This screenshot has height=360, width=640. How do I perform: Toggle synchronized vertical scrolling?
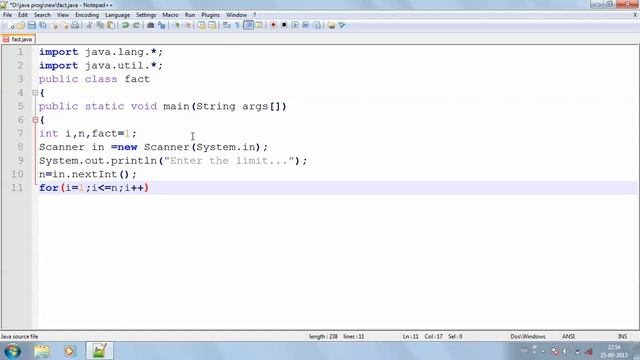pos(202,25)
